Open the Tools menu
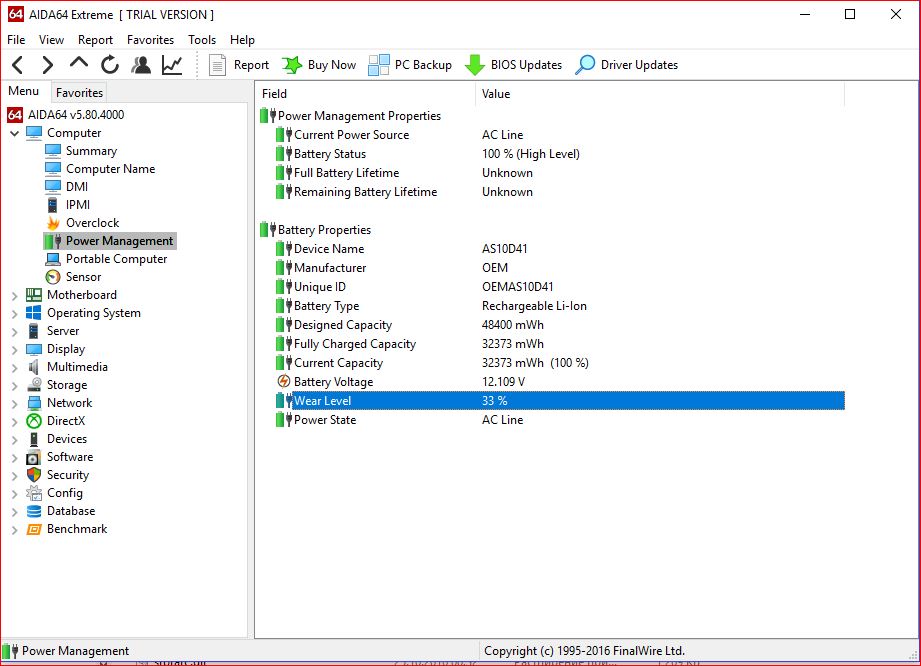This screenshot has width=921, height=666. pyautogui.click(x=202, y=39)
